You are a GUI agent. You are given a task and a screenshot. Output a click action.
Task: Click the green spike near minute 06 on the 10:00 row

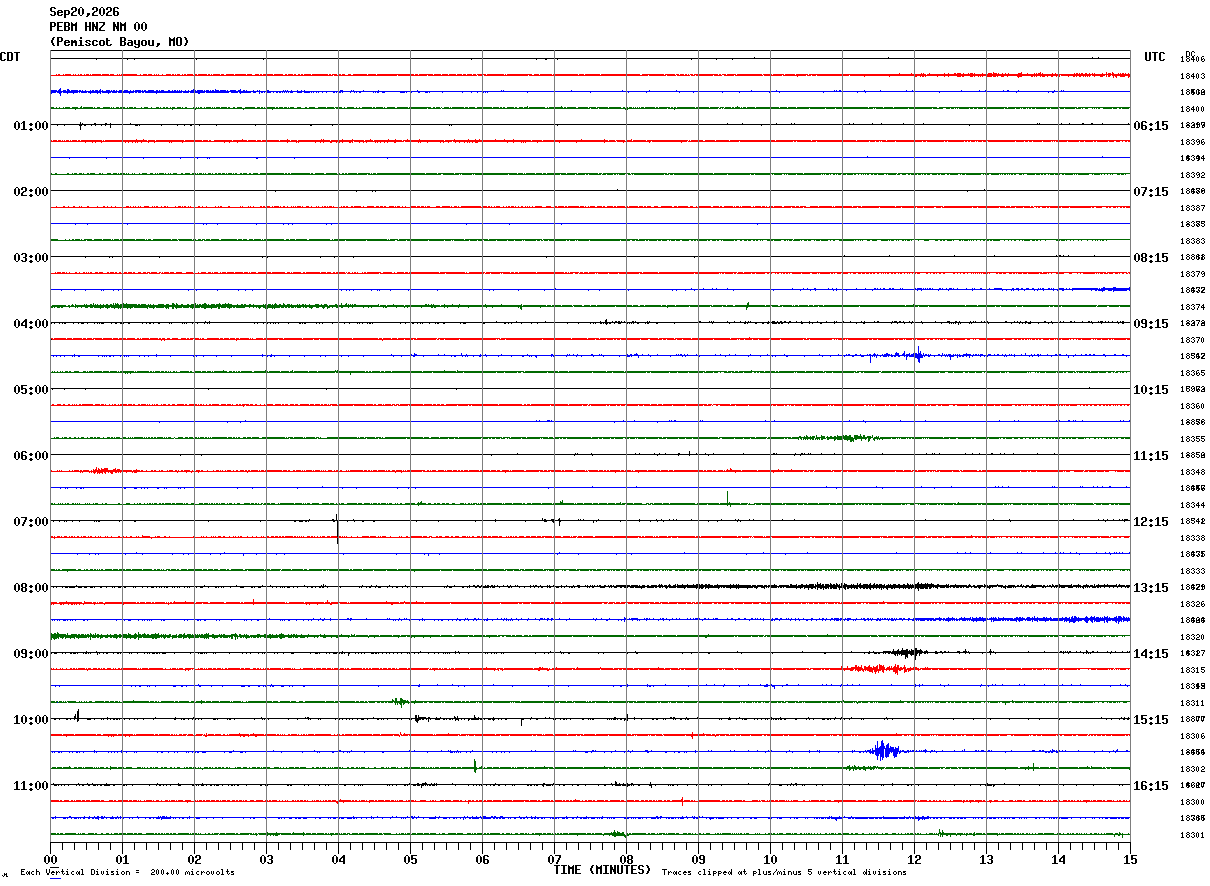click(475, 766)
